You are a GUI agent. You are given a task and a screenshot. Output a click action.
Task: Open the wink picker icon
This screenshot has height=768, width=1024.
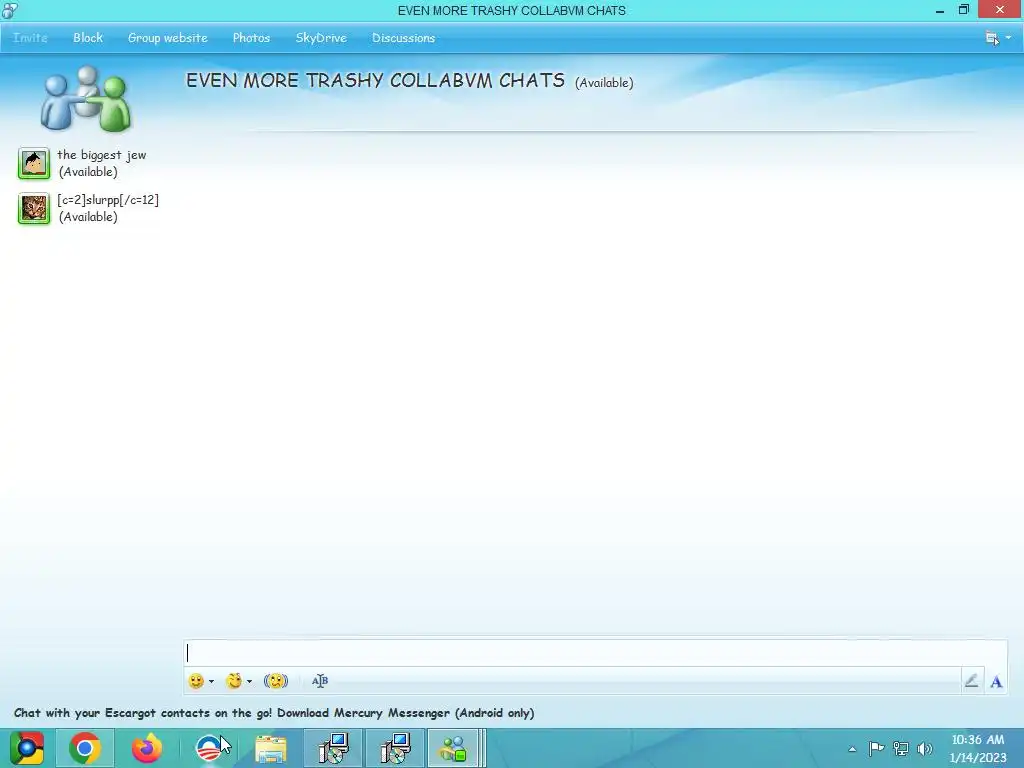coord(234,681)
